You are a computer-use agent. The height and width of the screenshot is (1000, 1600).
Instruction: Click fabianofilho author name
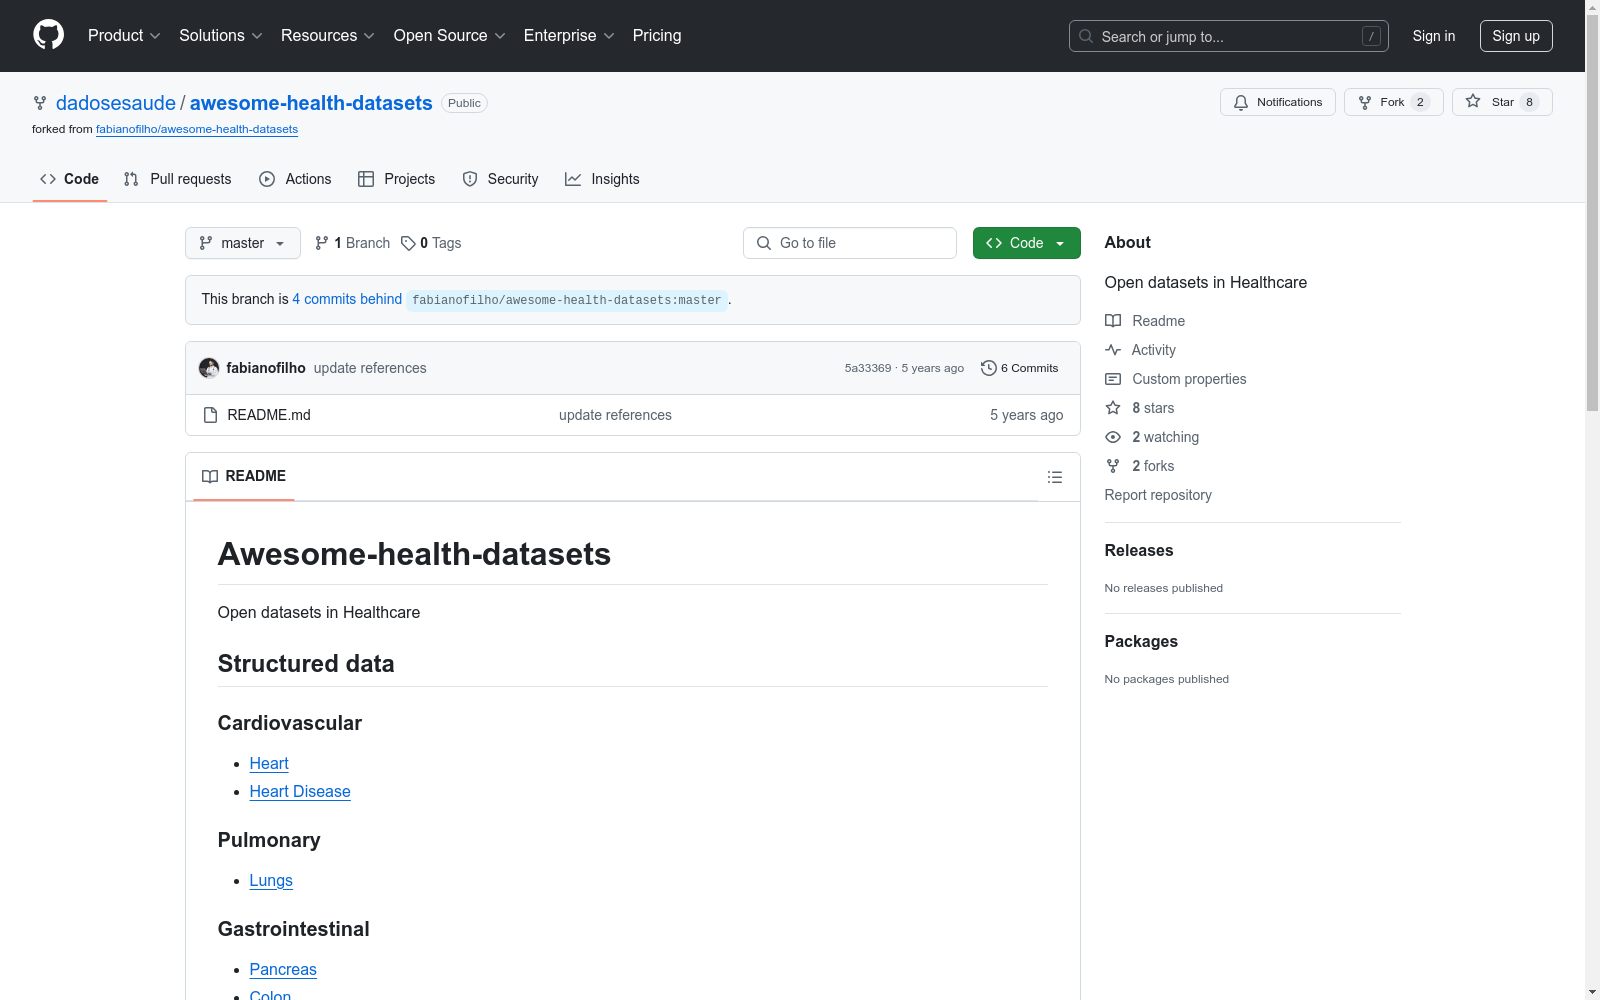pos(266,368)
